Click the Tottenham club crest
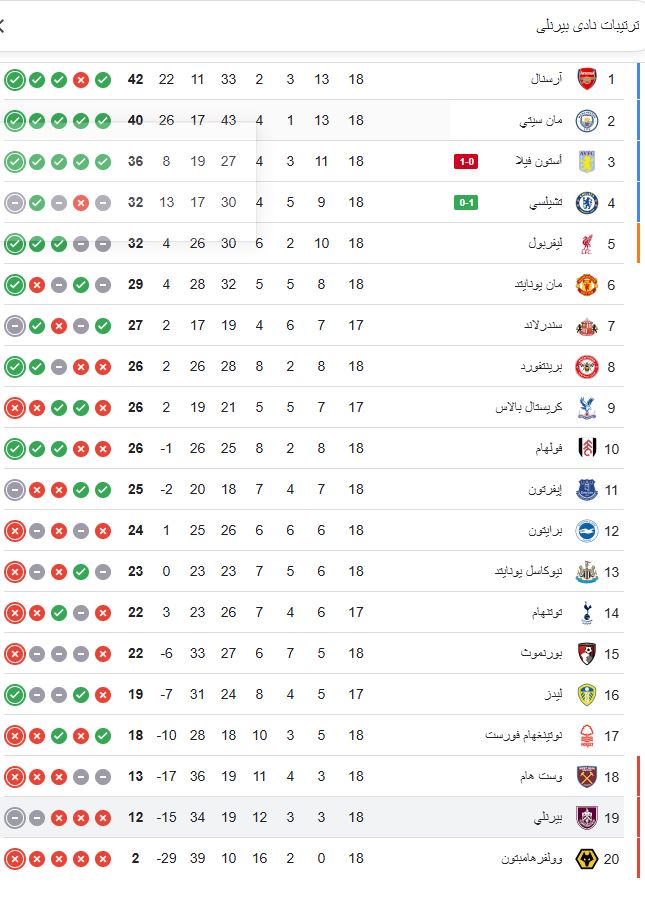The width and height of the screenshot is (645, 902). (587, 612)
